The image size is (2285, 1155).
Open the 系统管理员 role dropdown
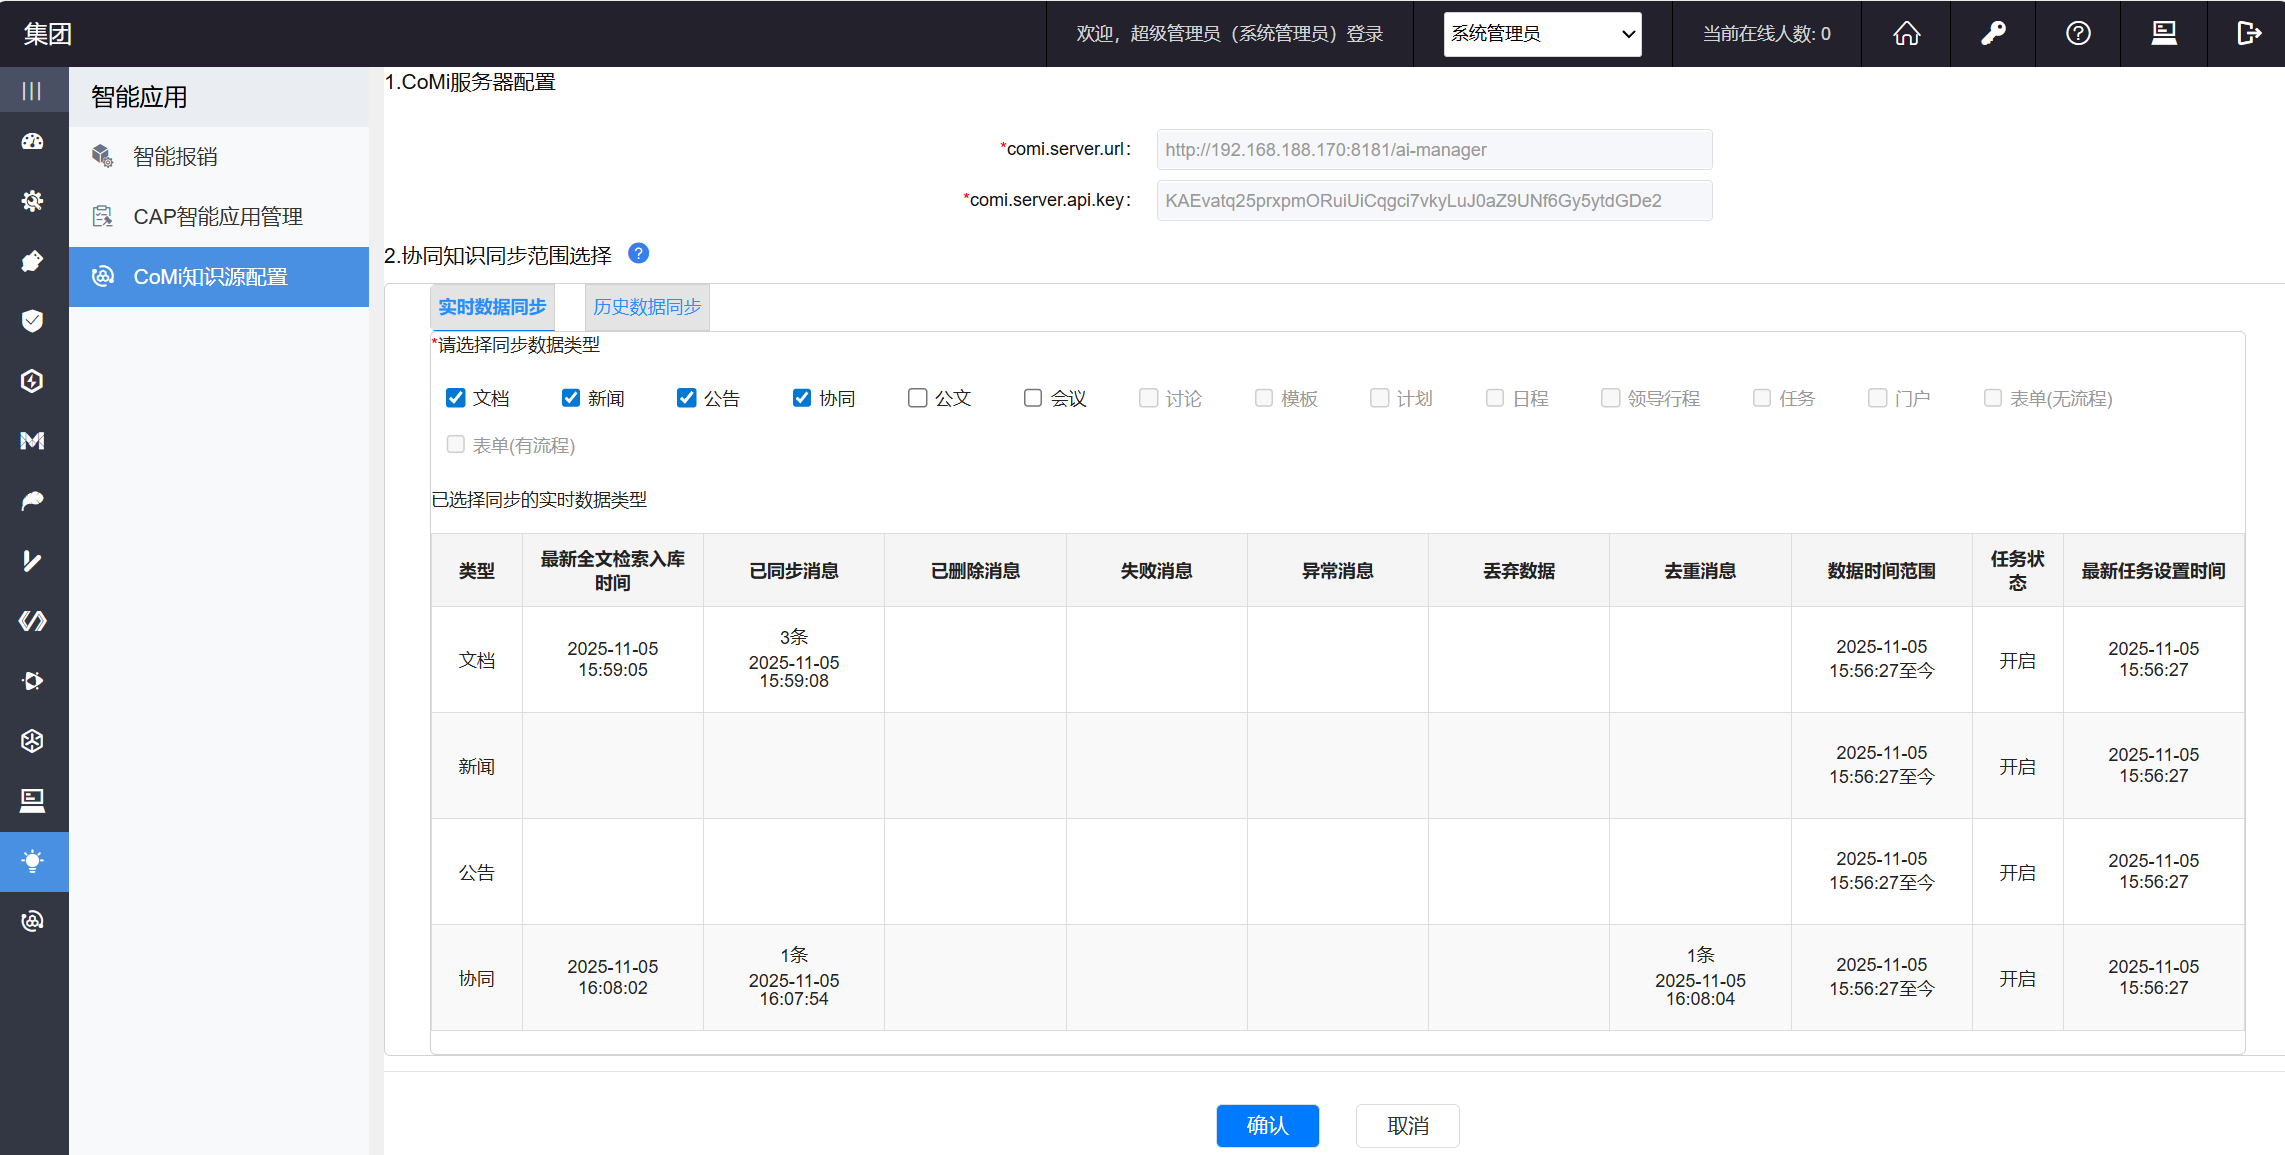tap(1542, 34)
